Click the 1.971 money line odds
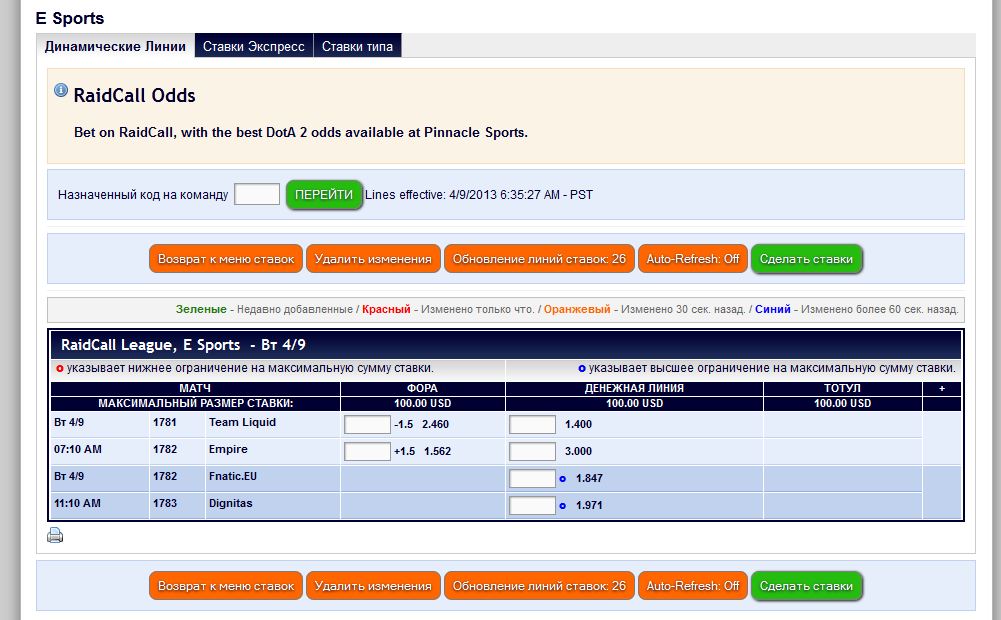The height and width of the screenshot is (620, 1001). (589, 505)
